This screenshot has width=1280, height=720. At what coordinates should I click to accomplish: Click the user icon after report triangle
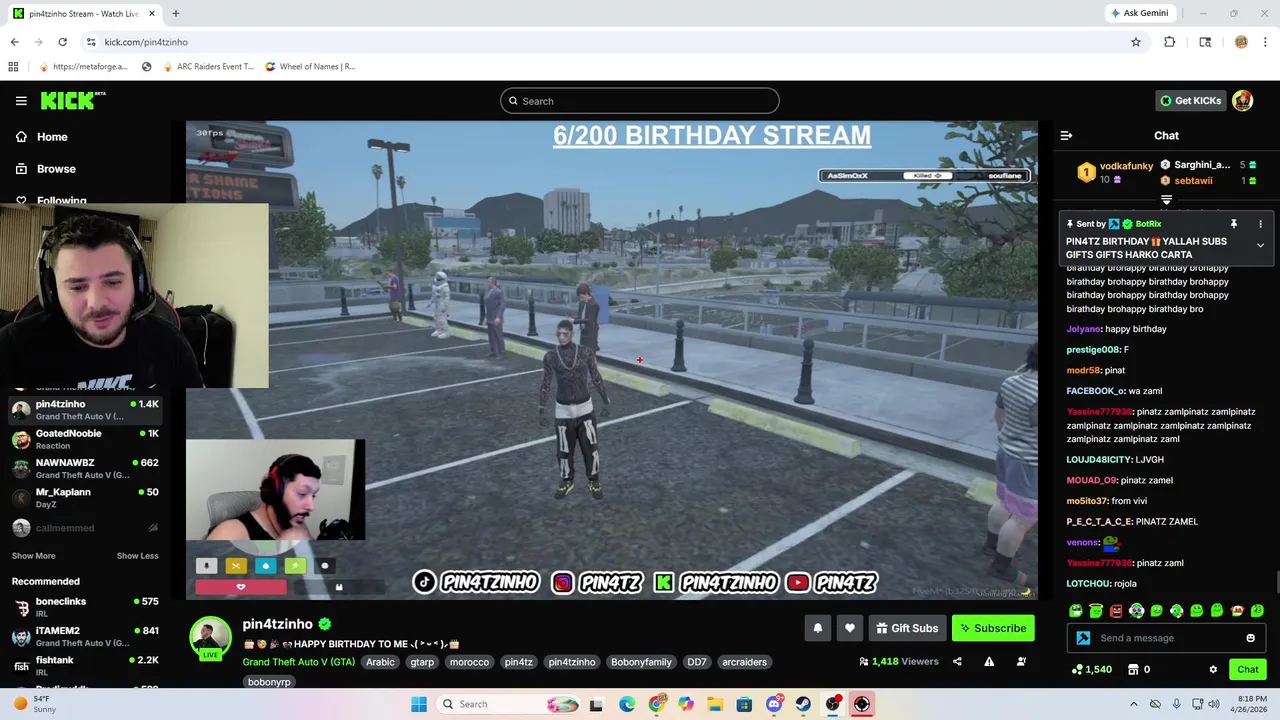(x=1021, y=661)
